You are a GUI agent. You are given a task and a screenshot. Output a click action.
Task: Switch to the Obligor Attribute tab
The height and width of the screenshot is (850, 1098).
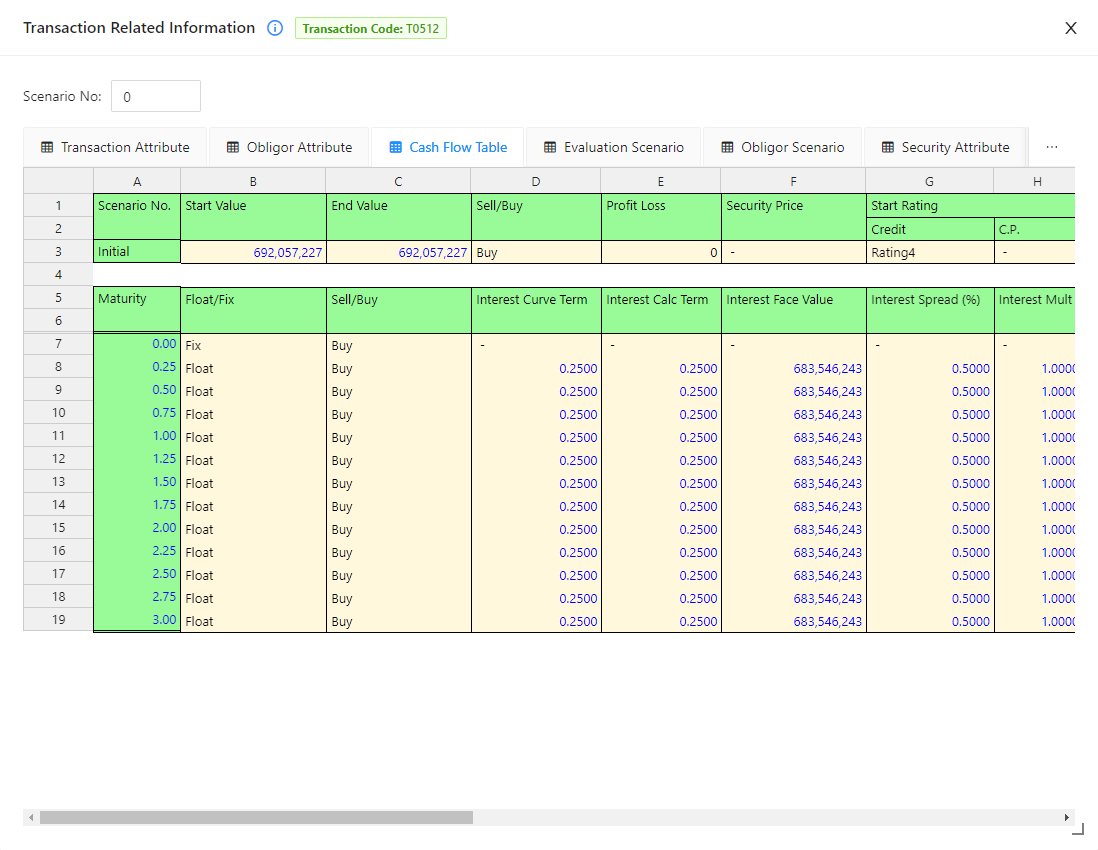(x=289, y=146)
